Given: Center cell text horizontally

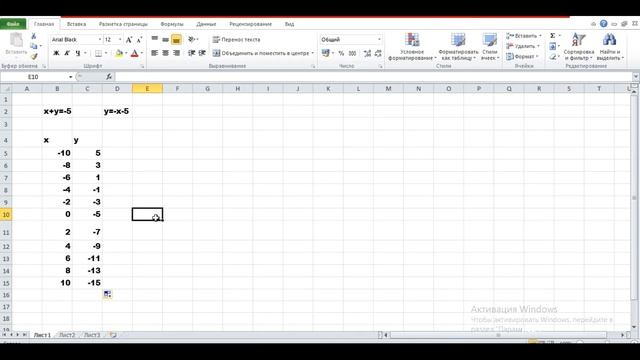Looking at the screenshot, I should tap(165, 53).
